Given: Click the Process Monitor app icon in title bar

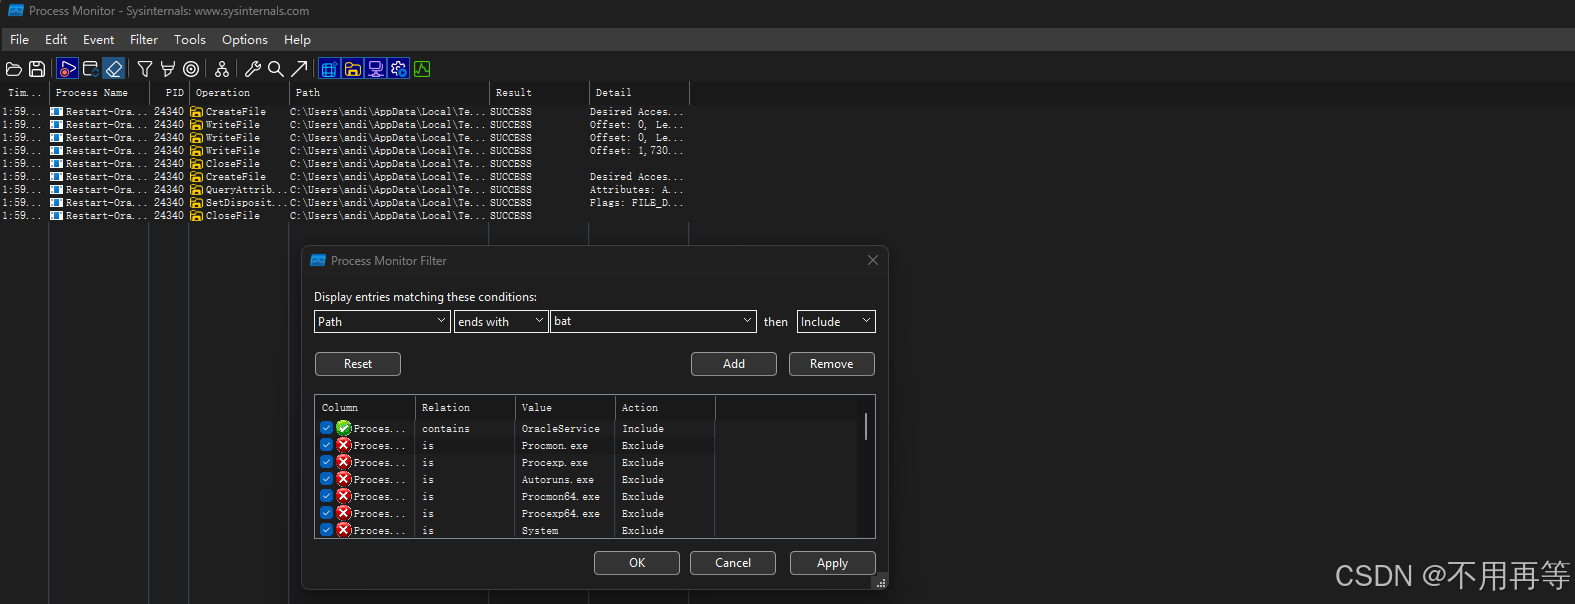Looking at the screenshot, I should point(15,11).
